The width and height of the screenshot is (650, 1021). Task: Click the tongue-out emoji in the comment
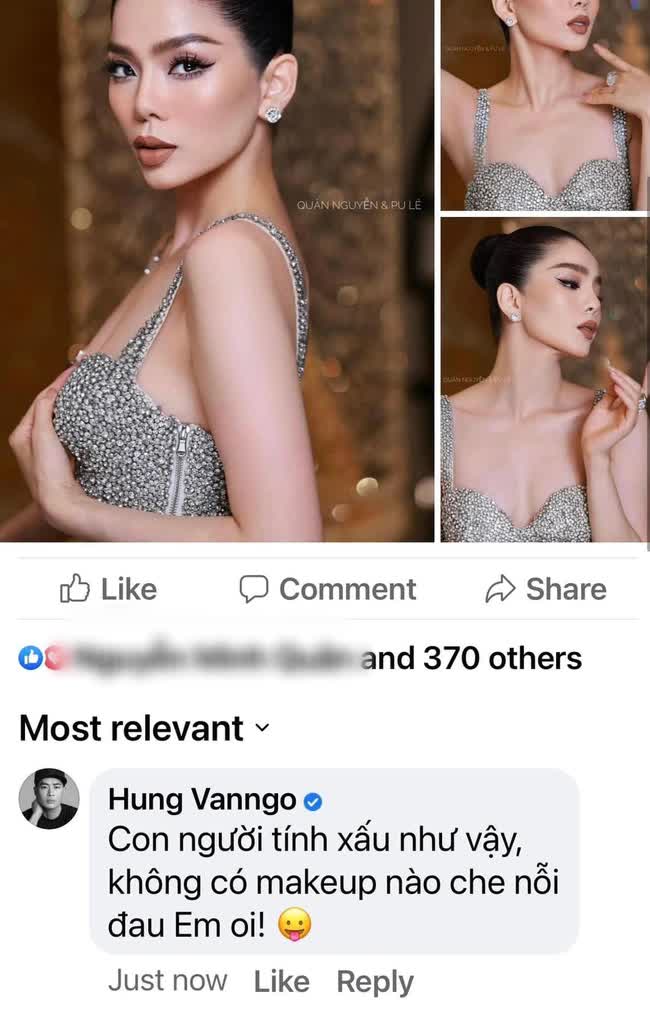(x=294, y=925)
